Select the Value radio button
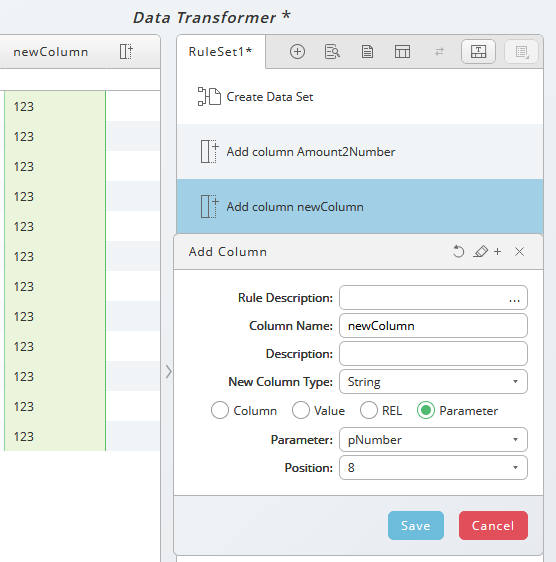This screenshot has width=556, height=562. (x=300, y=410)
